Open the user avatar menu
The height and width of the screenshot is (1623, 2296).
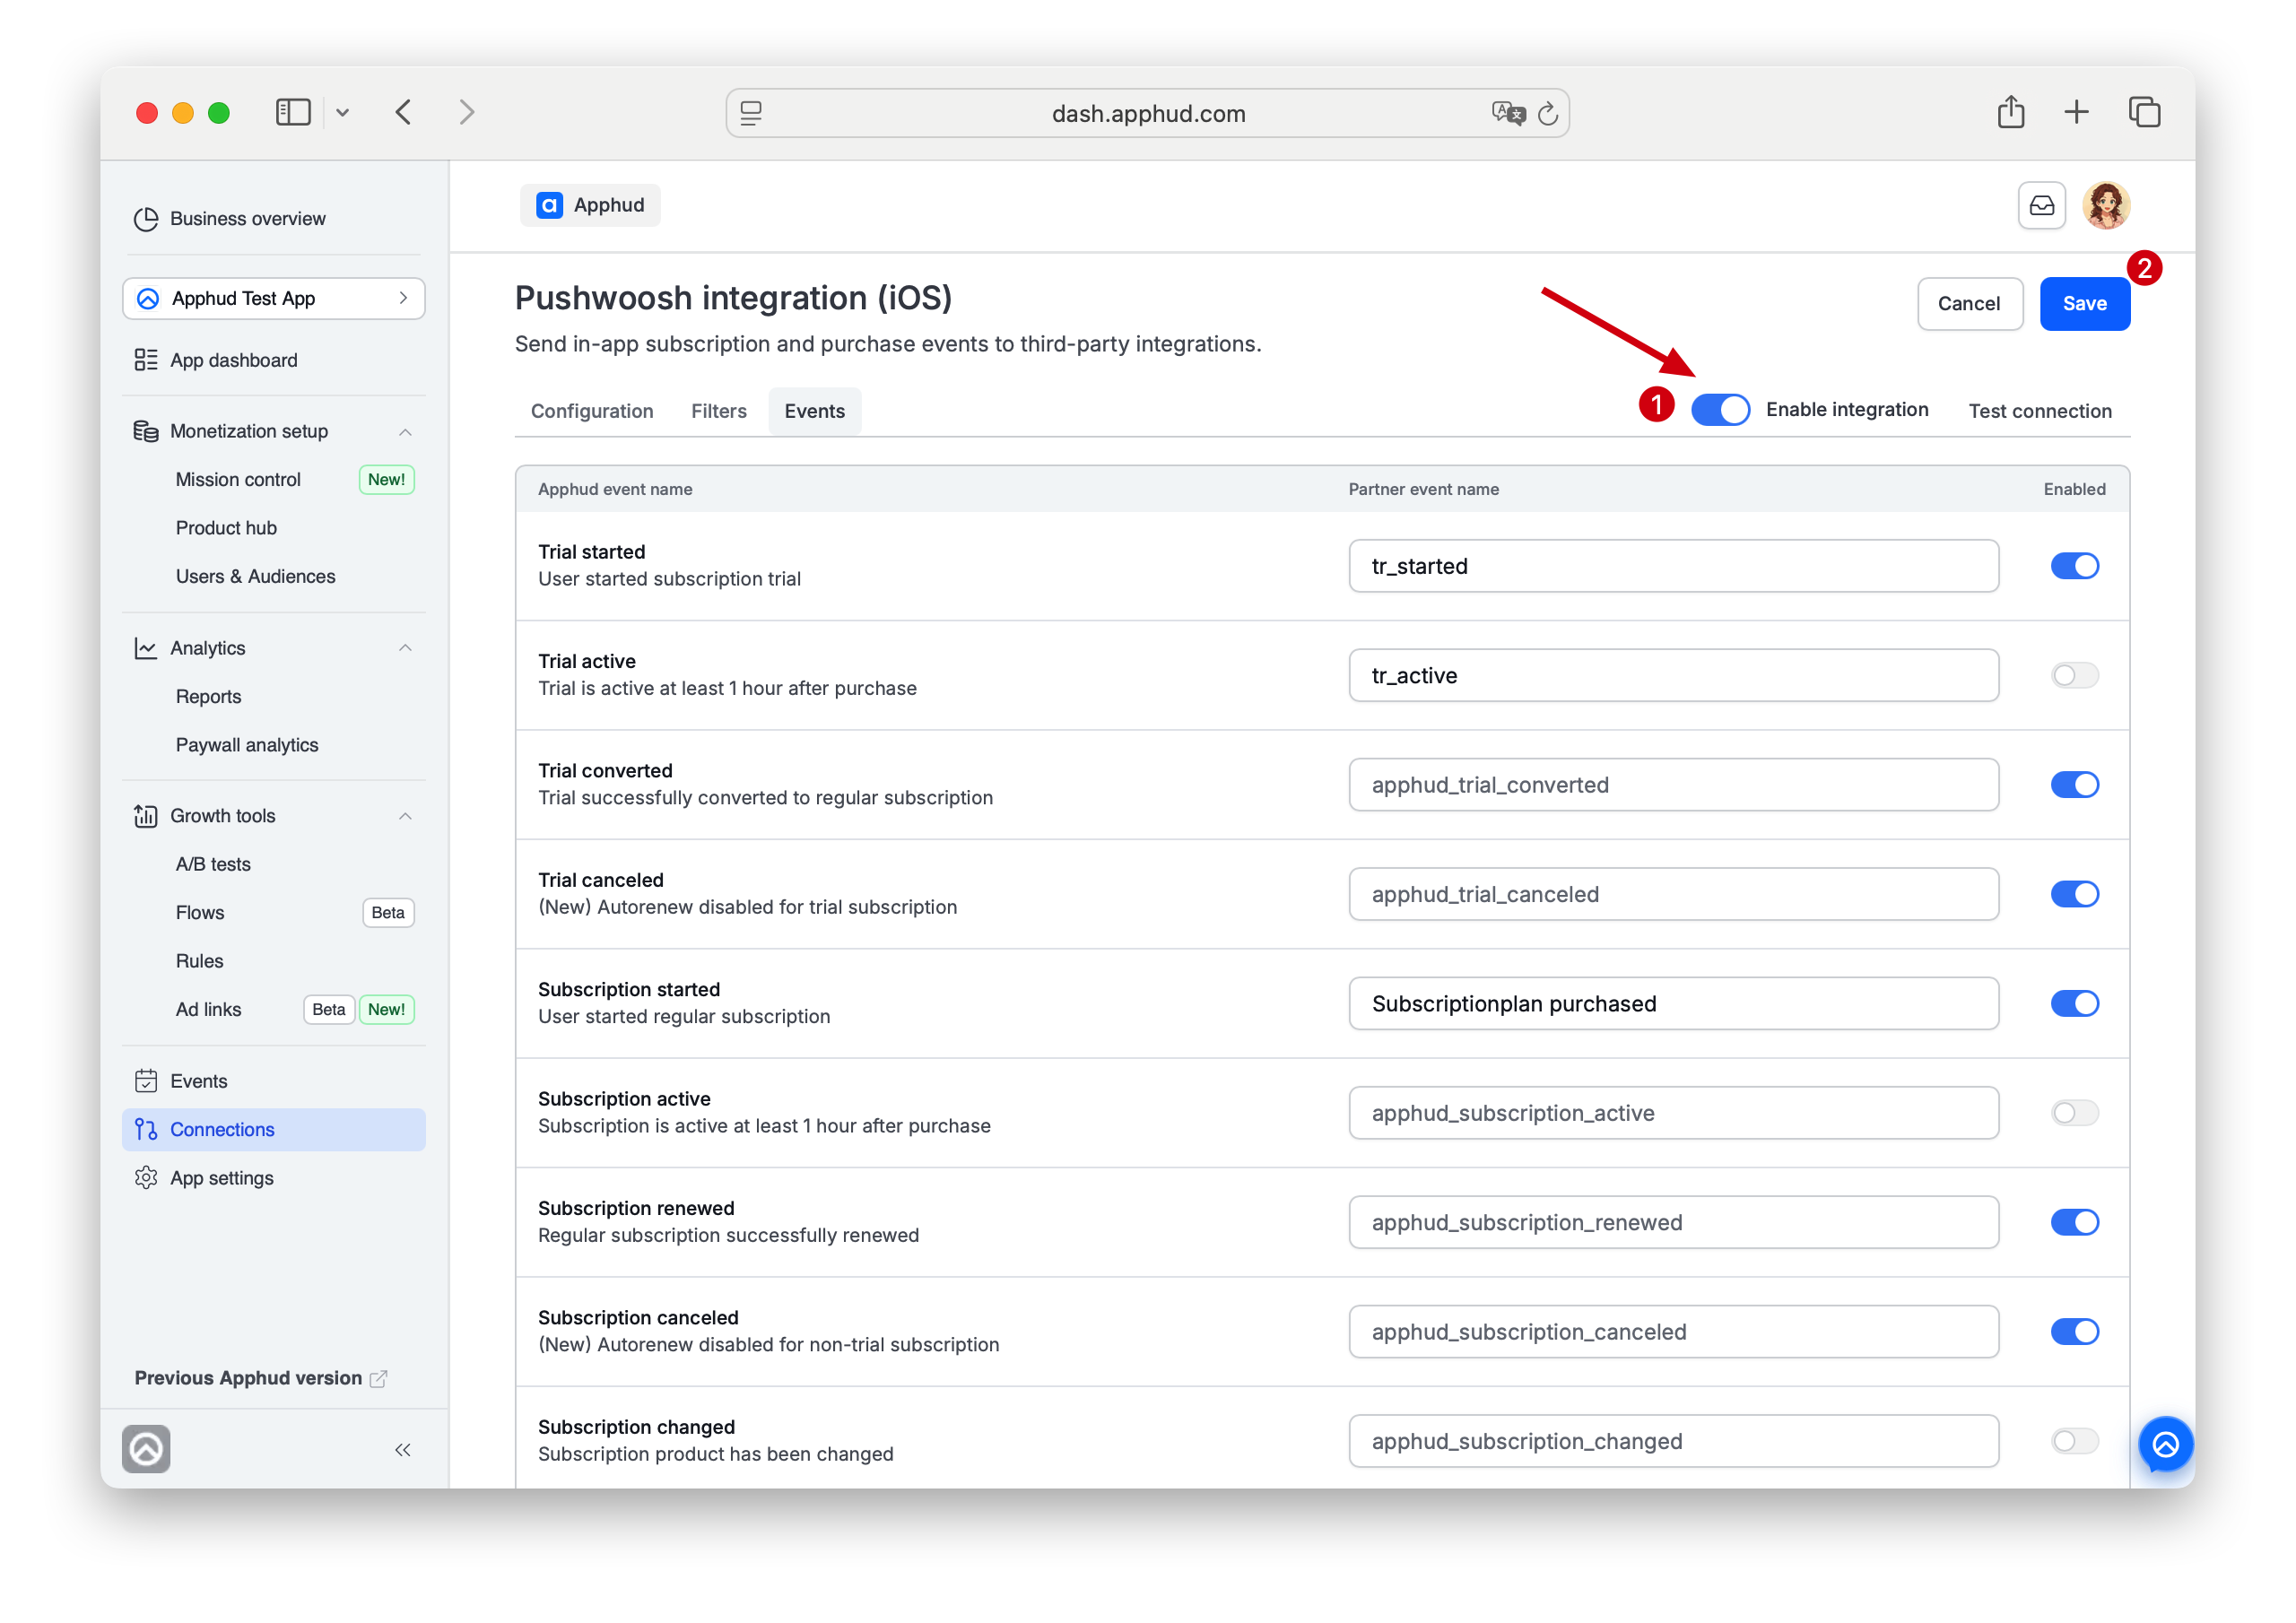pyautogui.click(x=2106, y=205)
